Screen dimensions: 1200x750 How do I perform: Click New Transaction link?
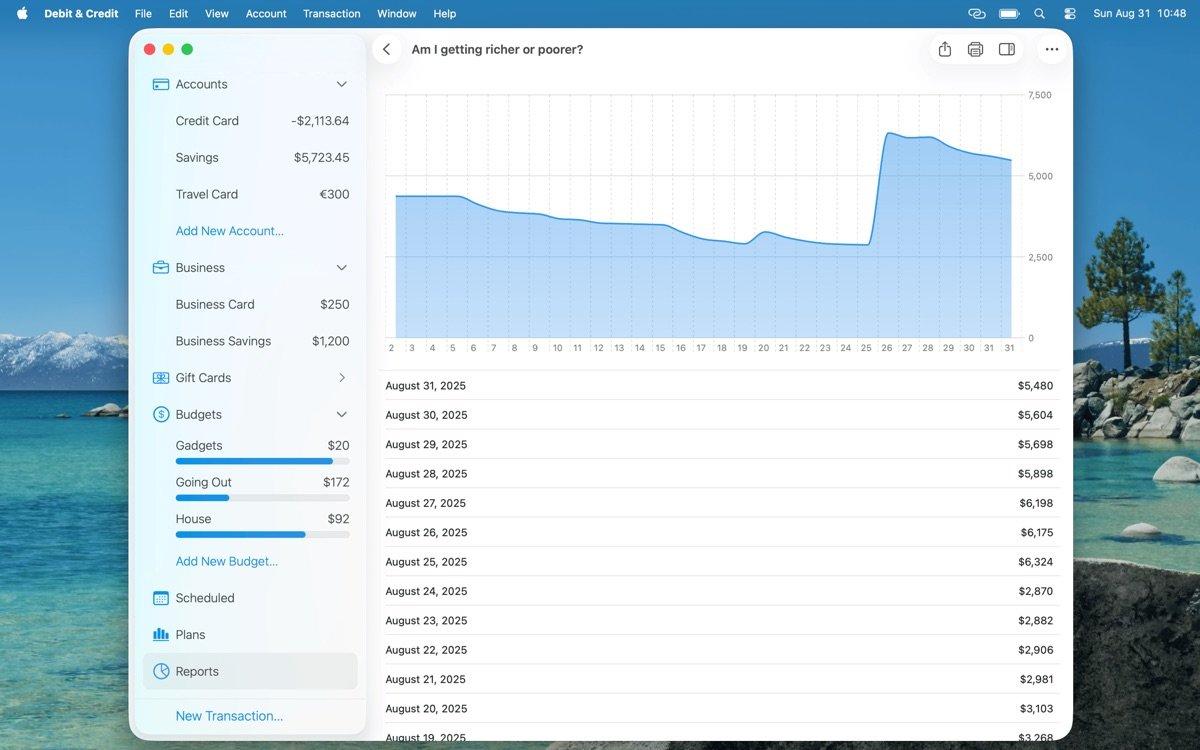(229, 716)
